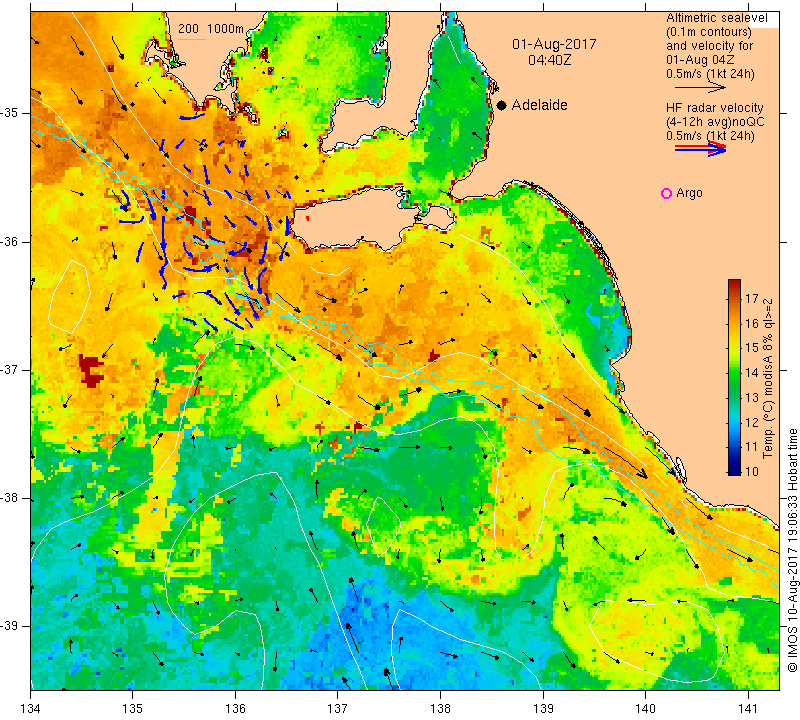Click the 200 1000m depth contour label
Screen dimensions: 800x720
point(211,29)
